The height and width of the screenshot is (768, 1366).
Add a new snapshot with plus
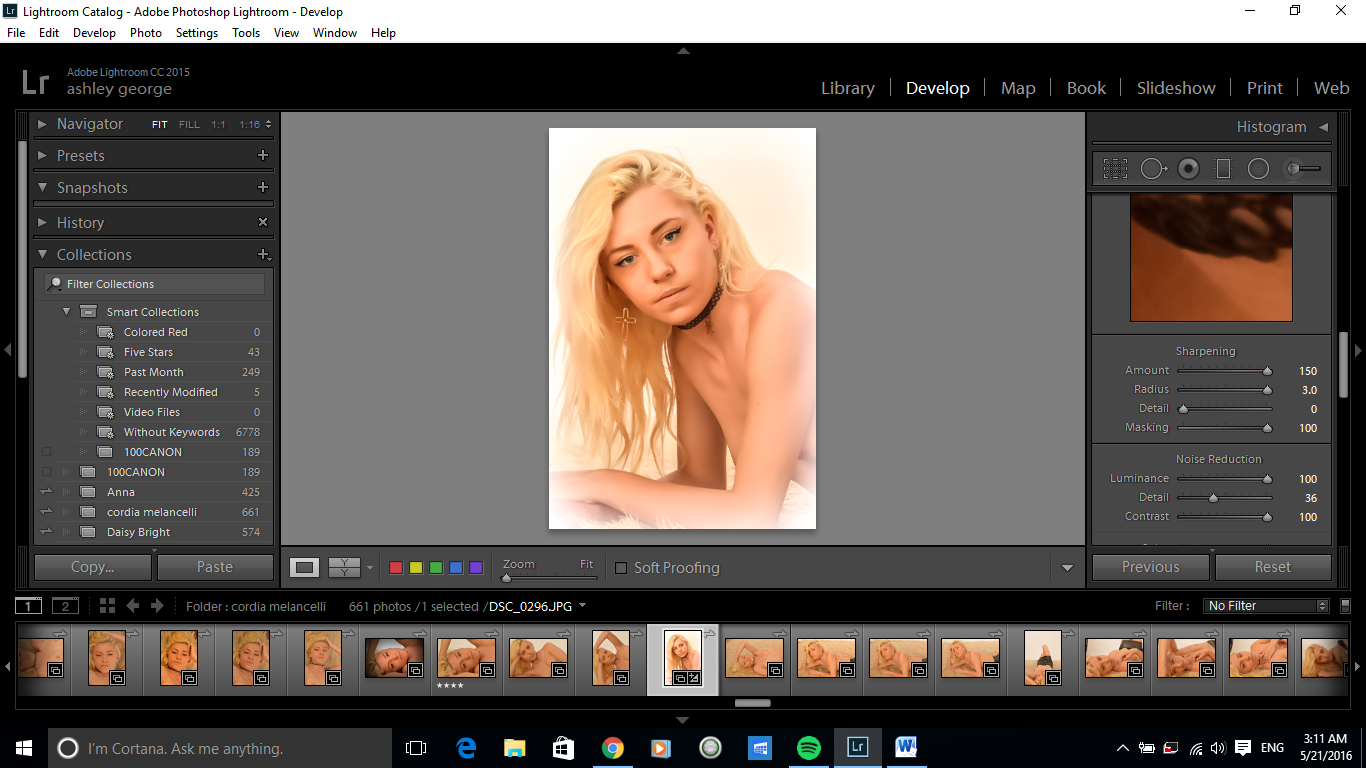(263, 187)
